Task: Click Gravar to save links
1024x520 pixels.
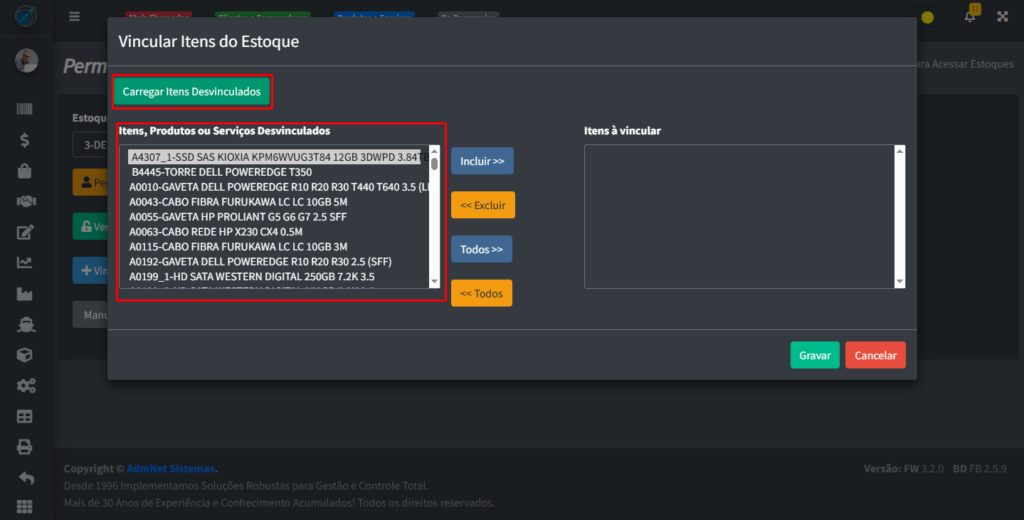Action: pos(815,355)
